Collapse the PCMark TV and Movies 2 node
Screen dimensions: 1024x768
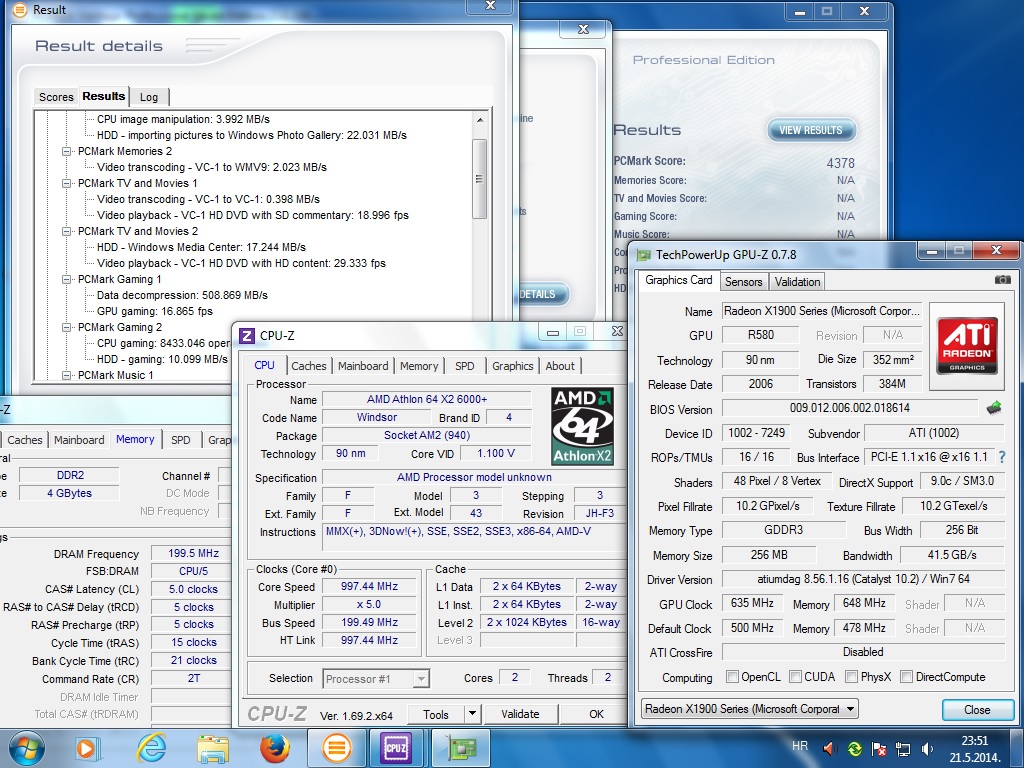pos(66,231)
